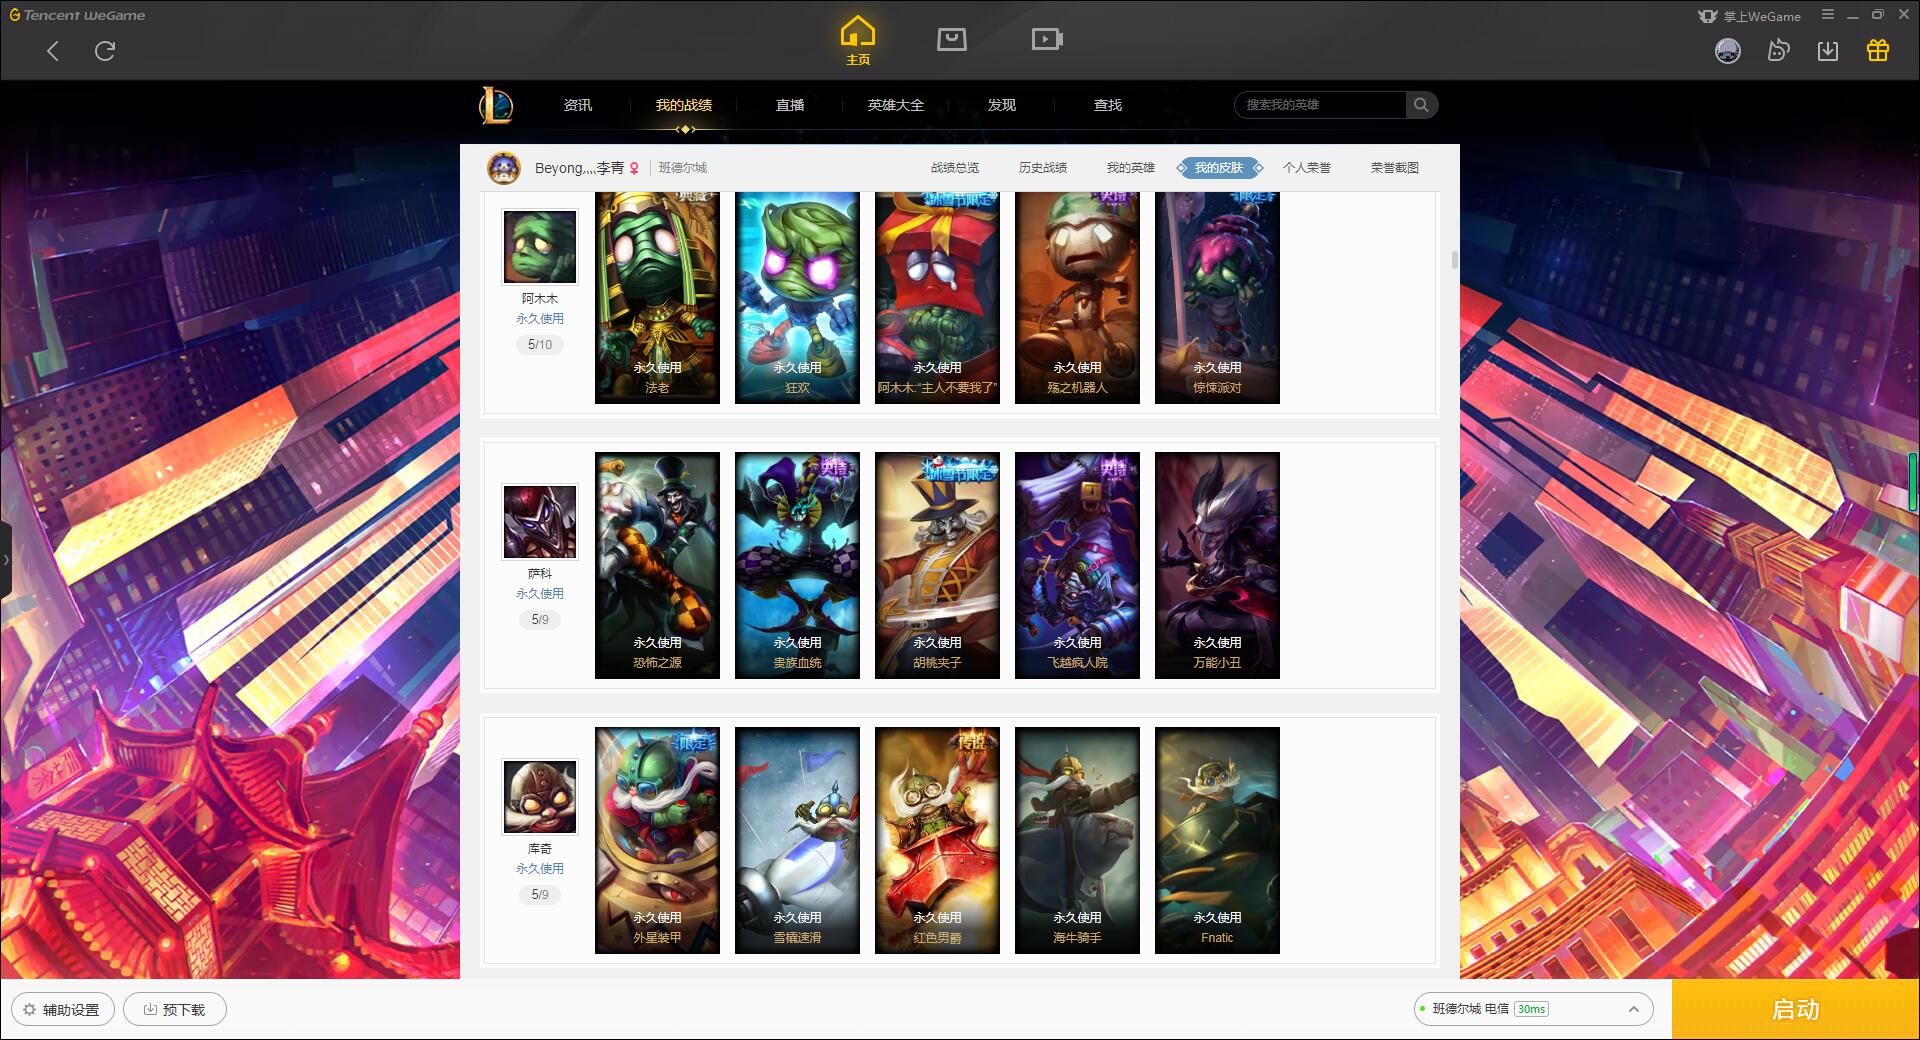Open 辅助设置 settings button
Image resolution: width=1920 pixels, height=1040 pixels.
coord(62,1010)
